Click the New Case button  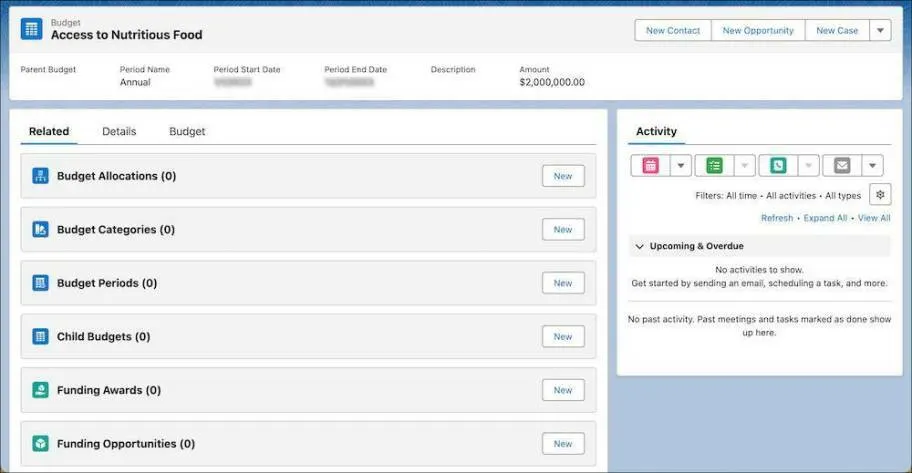coord(837,30)
